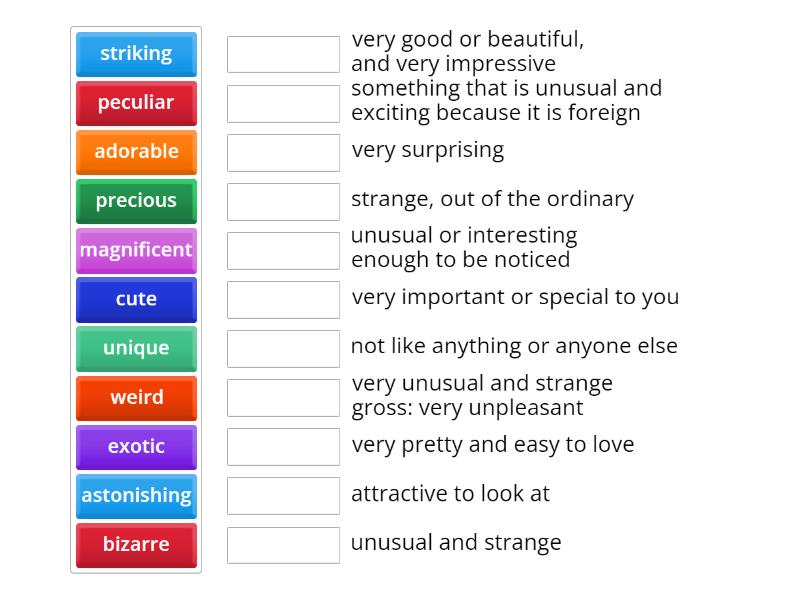This screenshot has height=600, width=800.
Task: Choose the blue 'cute' tile
Action: (136, 299)
